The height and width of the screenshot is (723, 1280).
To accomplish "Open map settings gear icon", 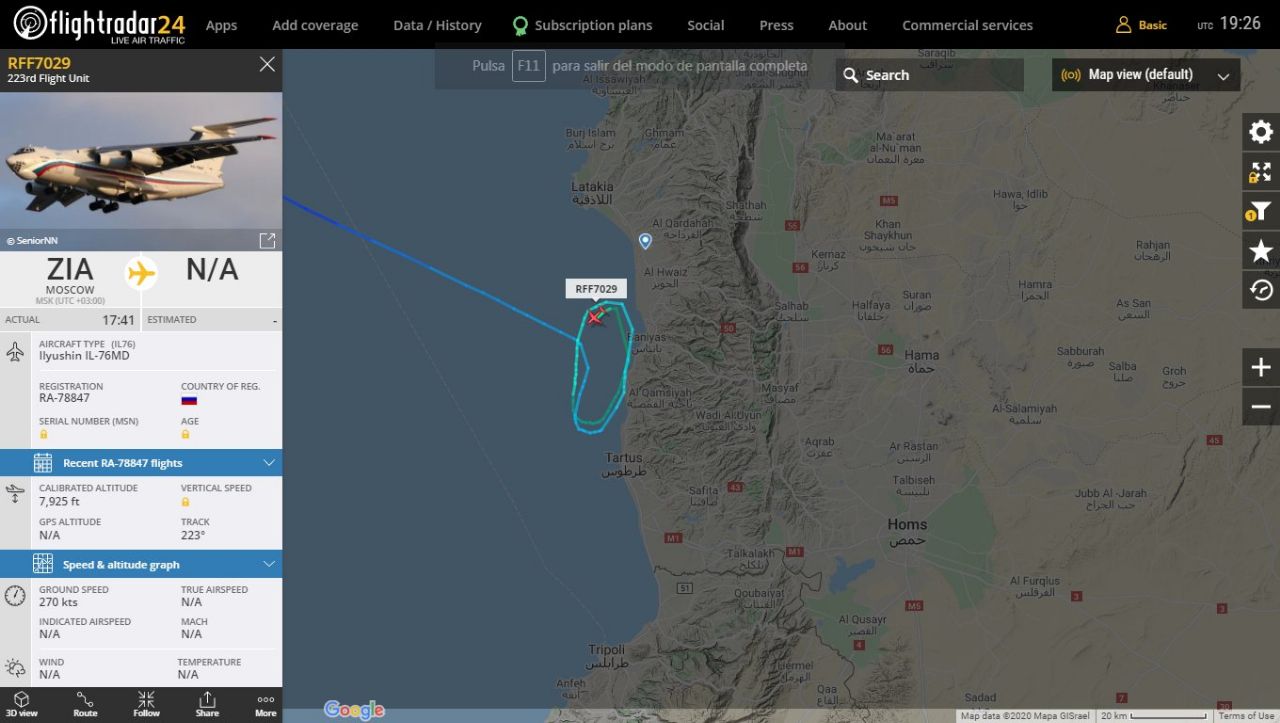I will click(1261, 132).
